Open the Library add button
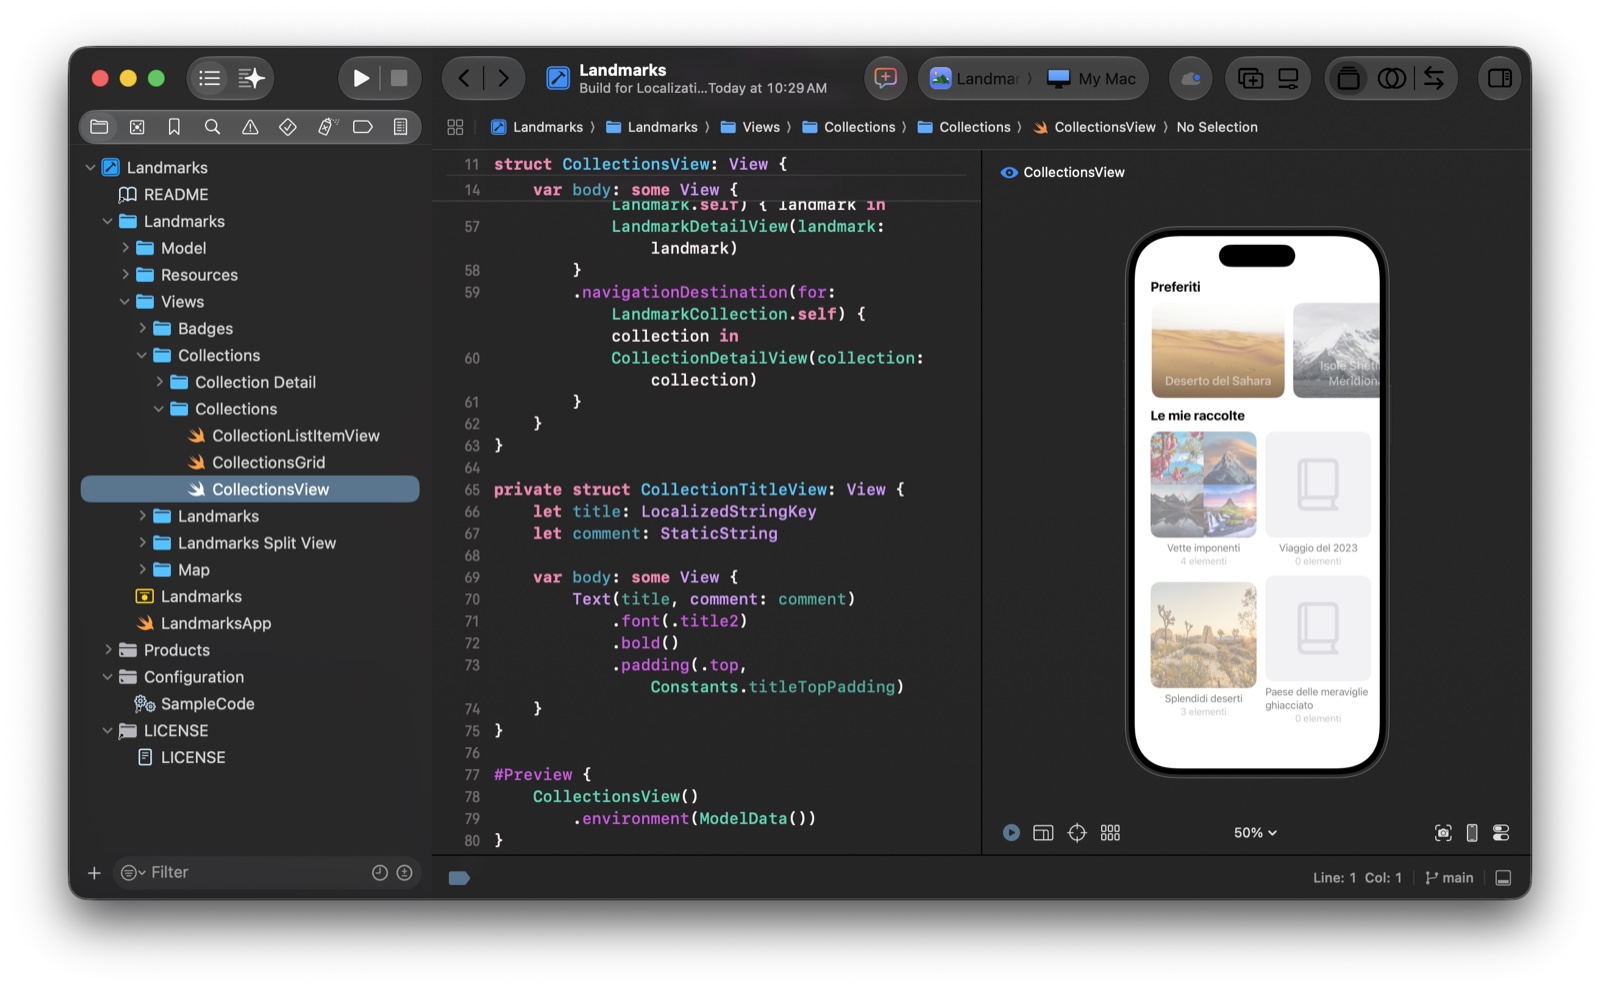 click(x=1250, y=78)
